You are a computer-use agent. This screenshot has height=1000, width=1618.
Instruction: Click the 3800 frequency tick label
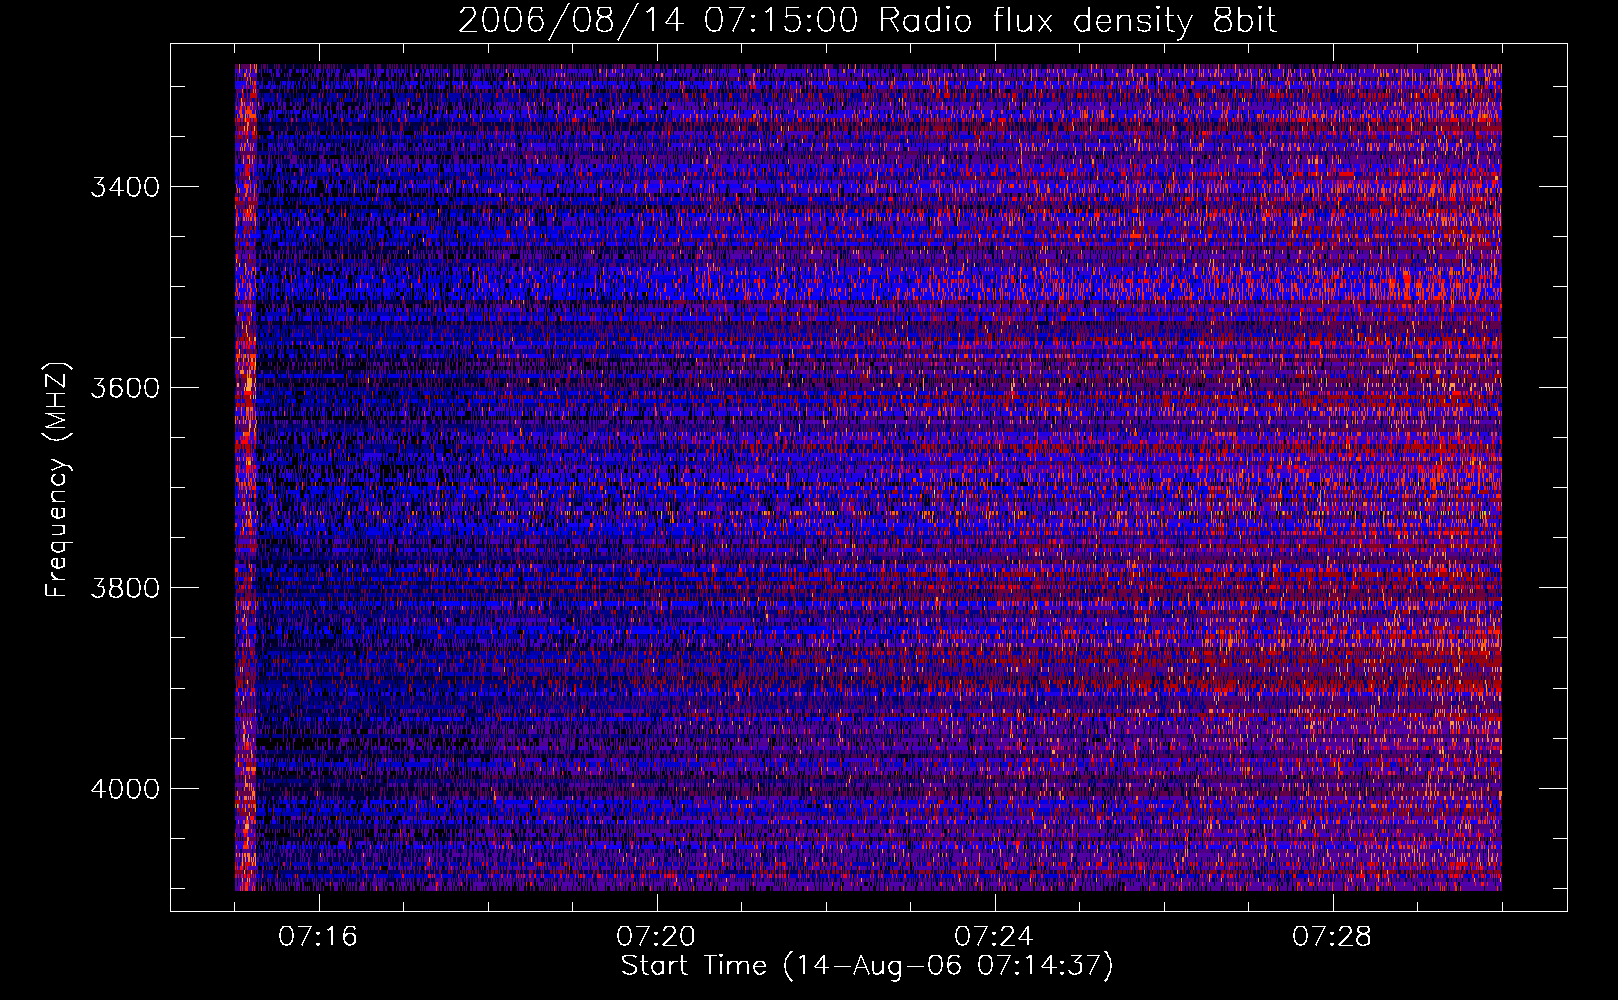coord(125,587)
